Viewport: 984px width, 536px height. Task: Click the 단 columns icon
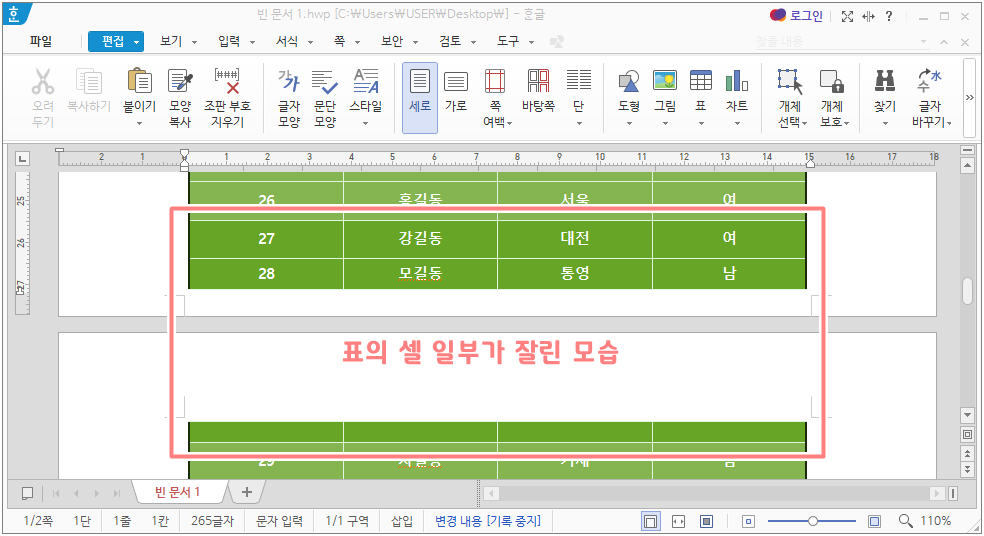tap(579, 82)
